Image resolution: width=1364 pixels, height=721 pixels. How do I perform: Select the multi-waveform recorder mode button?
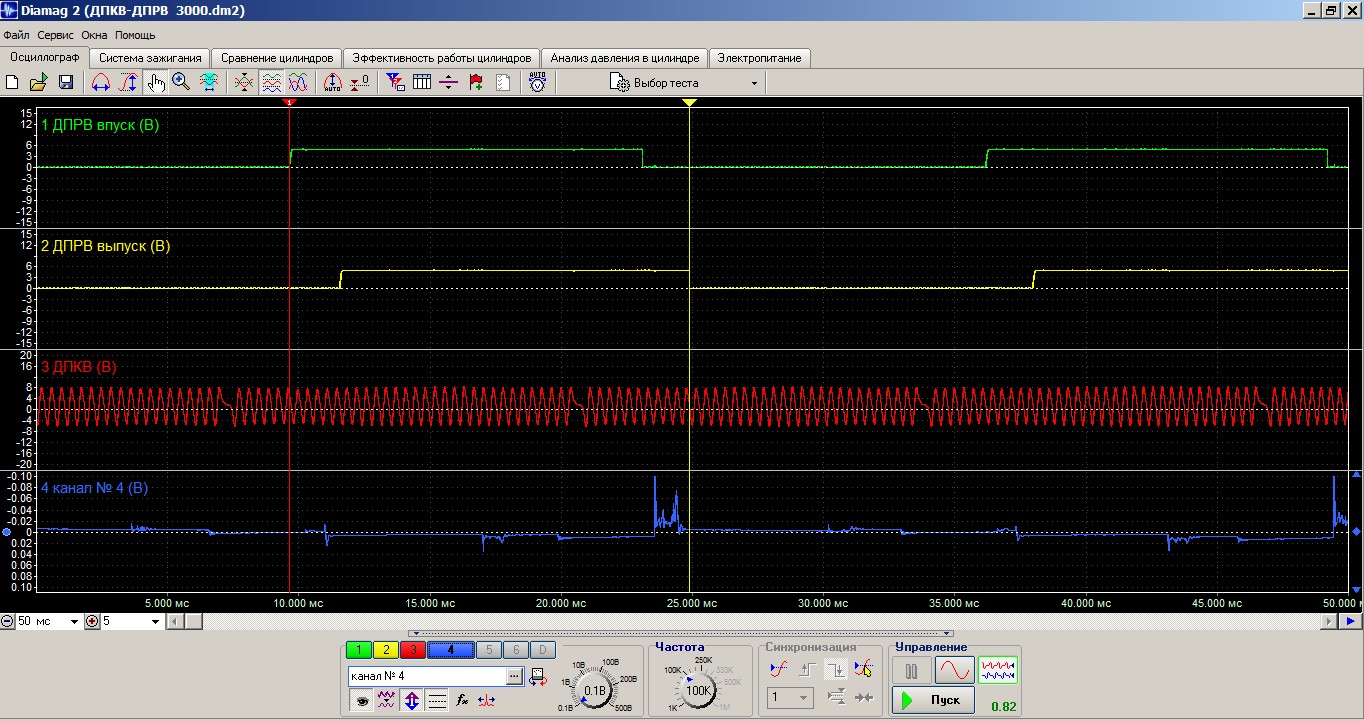tap(998, 670)
